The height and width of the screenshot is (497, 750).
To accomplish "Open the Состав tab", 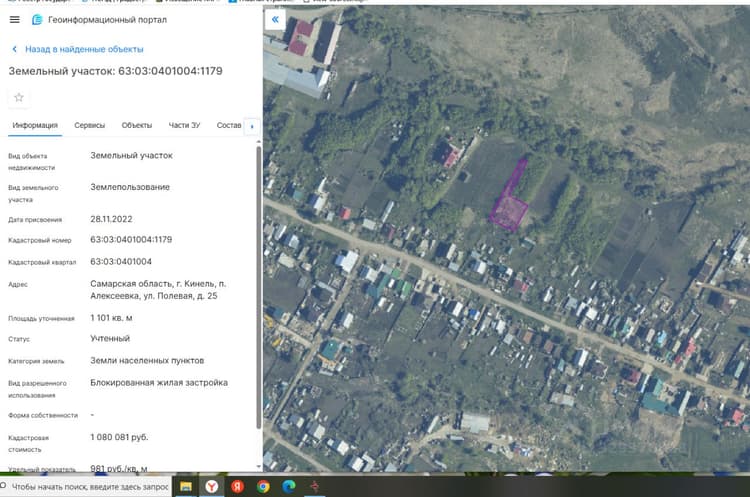I will click(229, 125).
